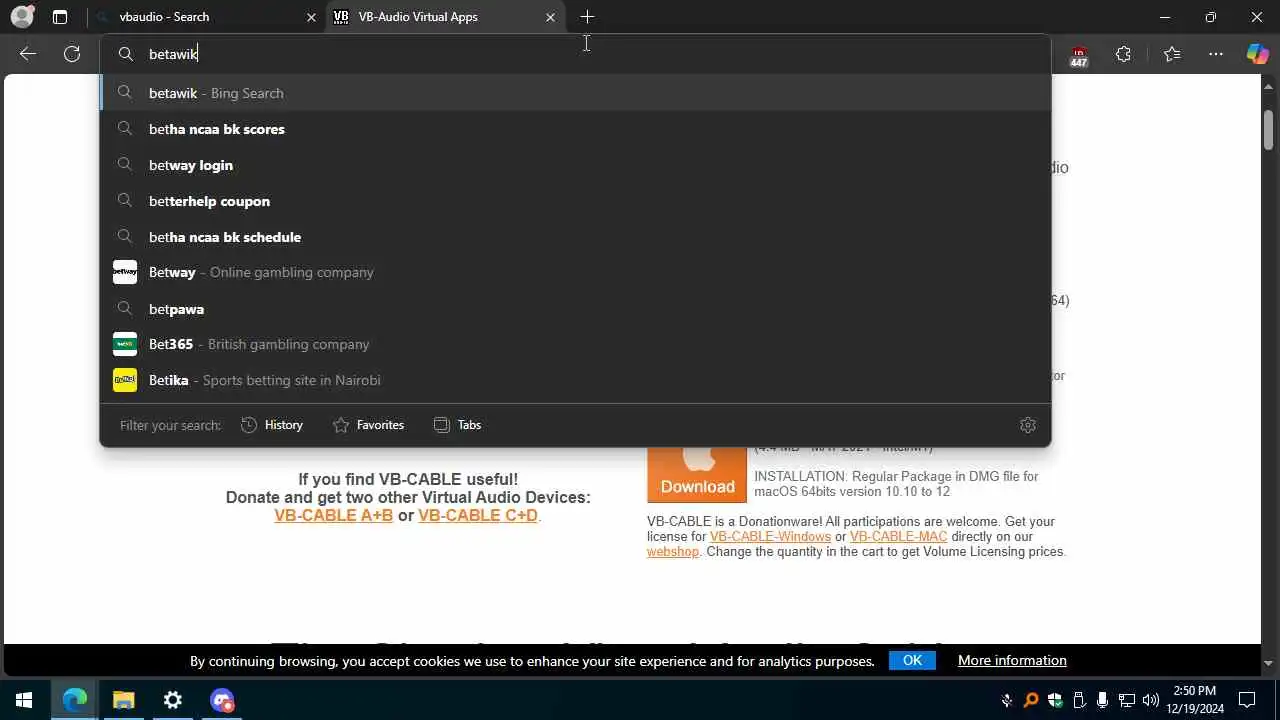Open the VB-CABLE A+B link

[x=333, y=515]
